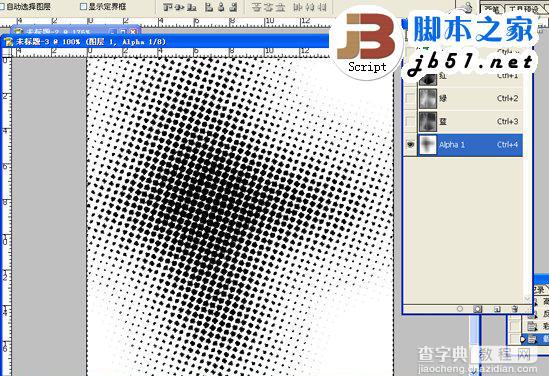
Task: Click the align right edges icon
Action: [233, 7]
